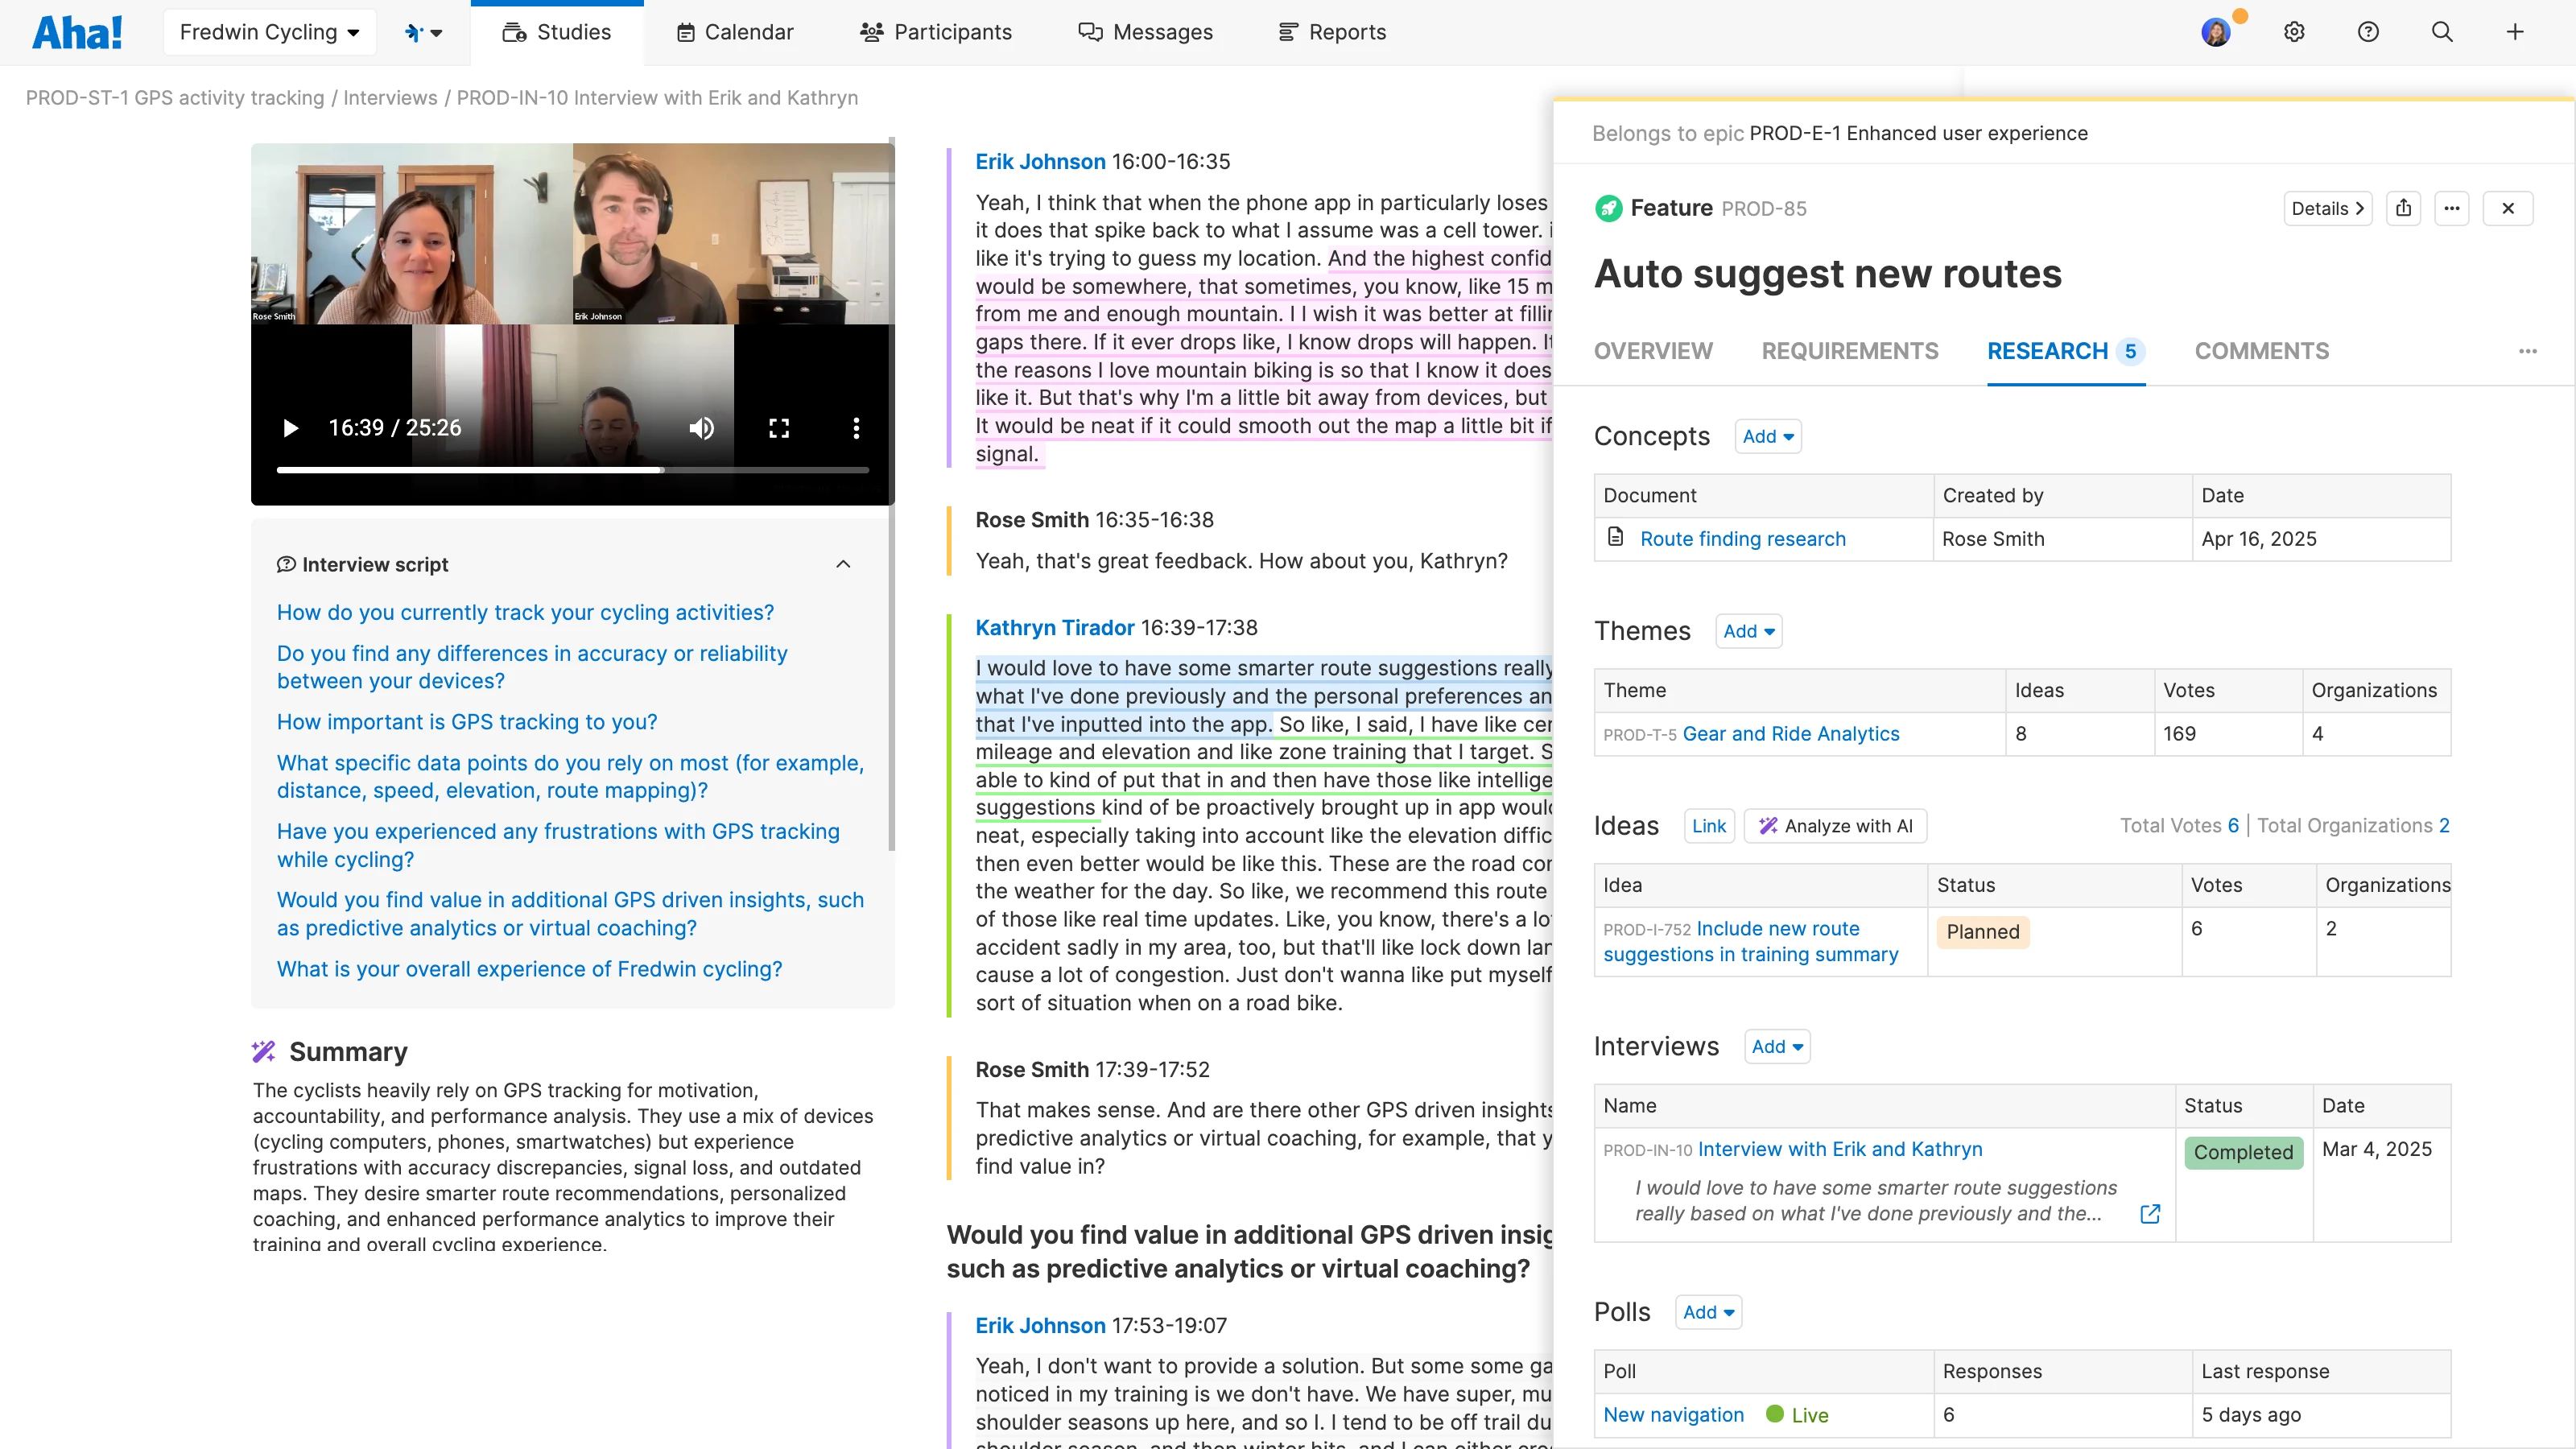Screen dimensions: 2576x1449
Task: Open the Add dropdown next to Themes
Action: point(1748,630)
